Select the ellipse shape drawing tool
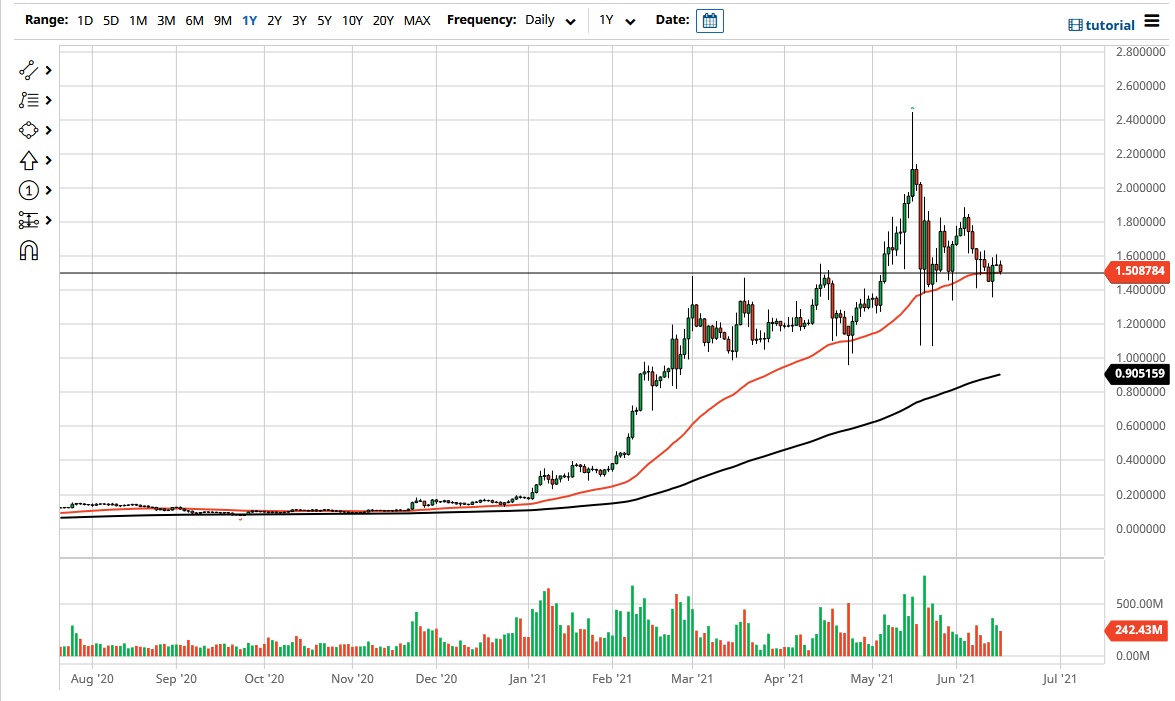Screen dimensions: 1175x701 point(27,130)
